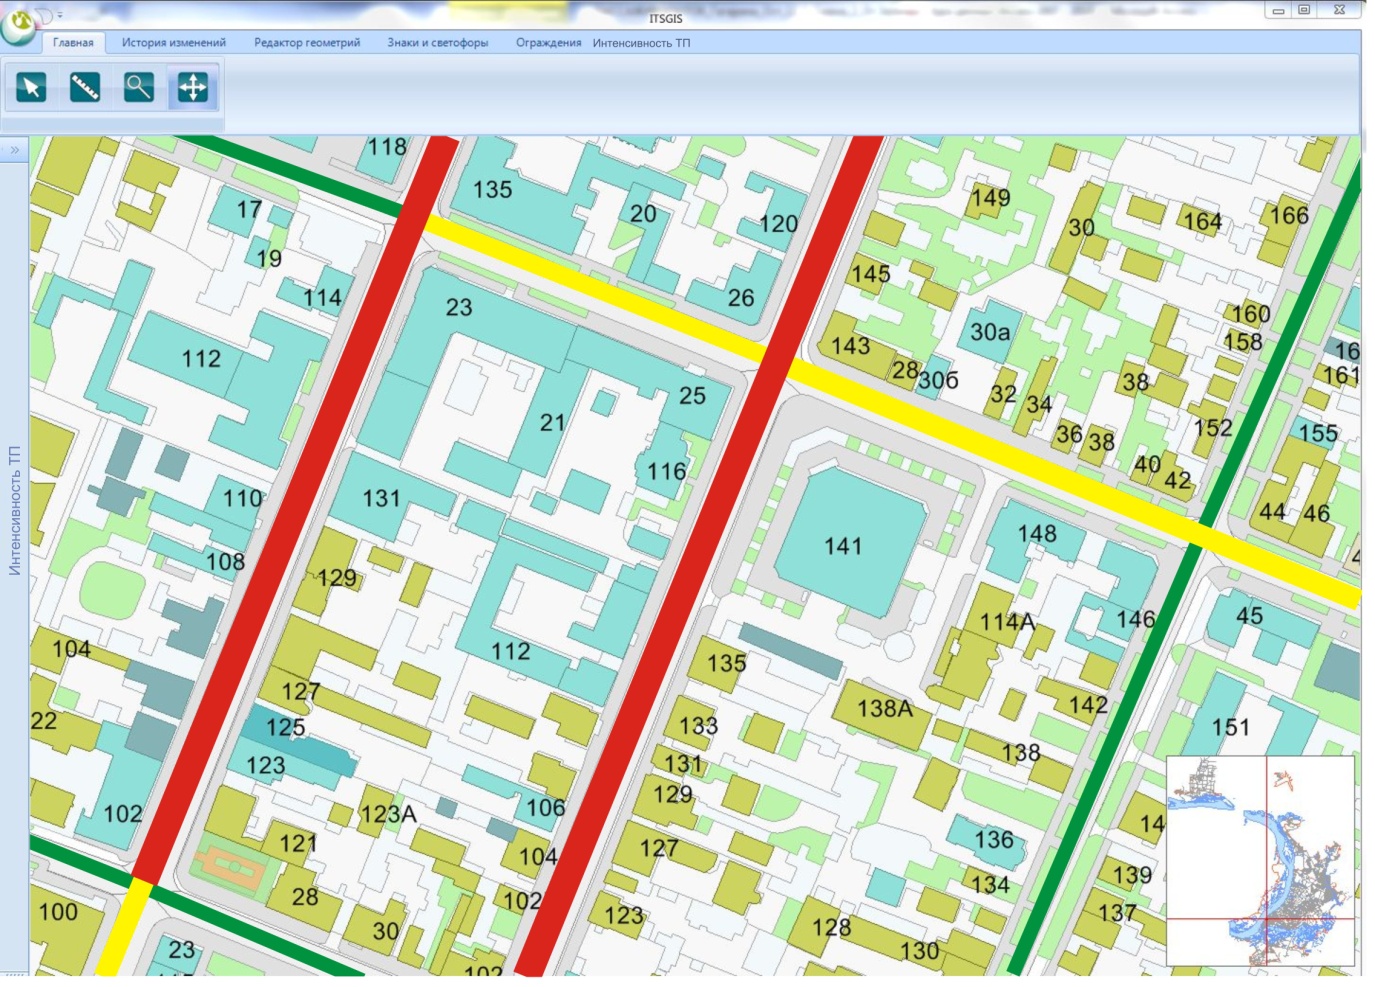1375x987 pixels.
Task: Click building label 166
Action: tap(1289, 215)
